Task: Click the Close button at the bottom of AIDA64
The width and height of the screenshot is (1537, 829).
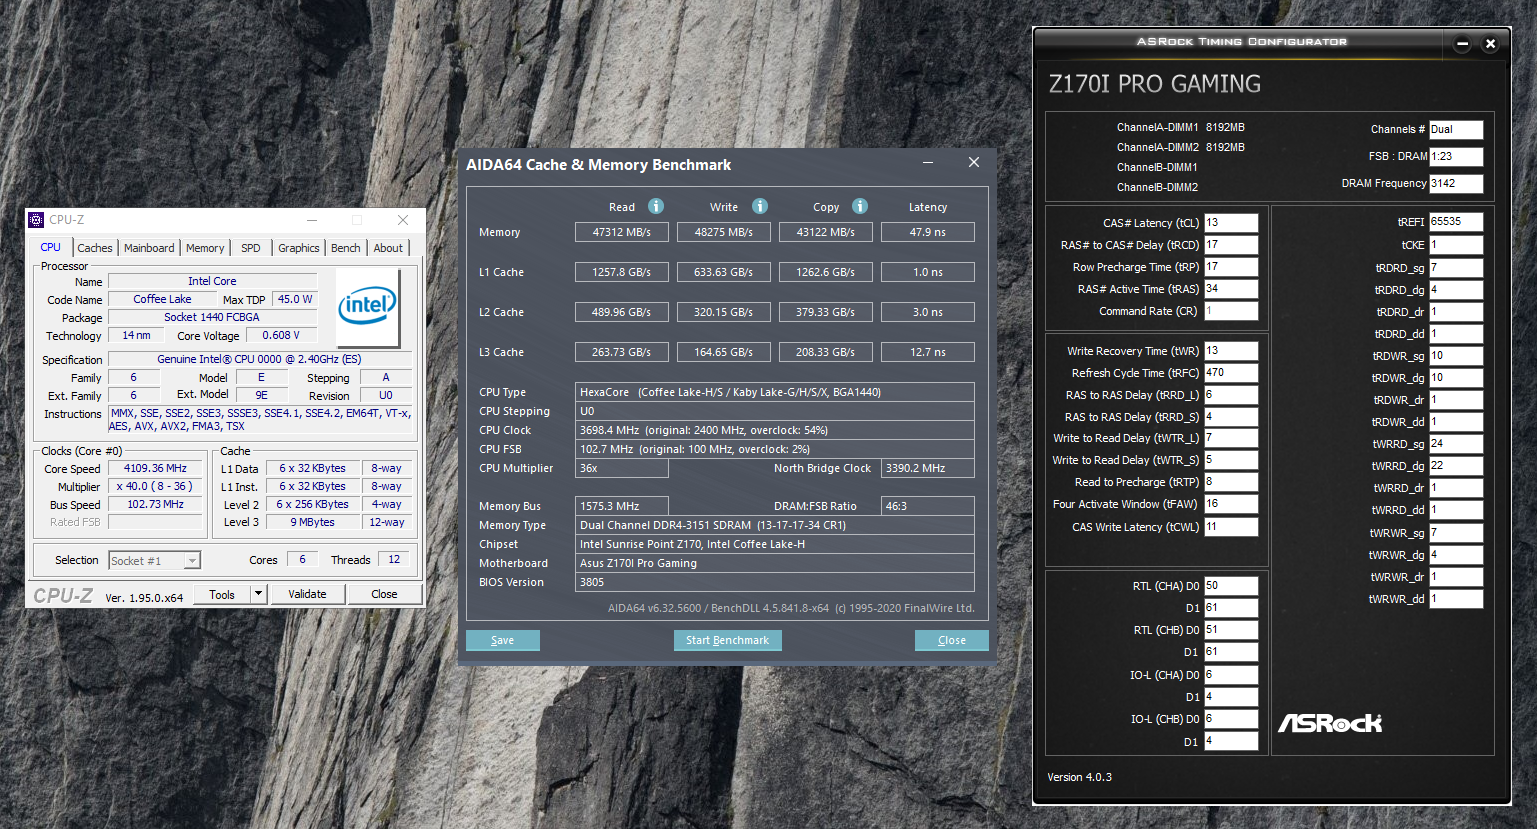Action: pos(952,640)
